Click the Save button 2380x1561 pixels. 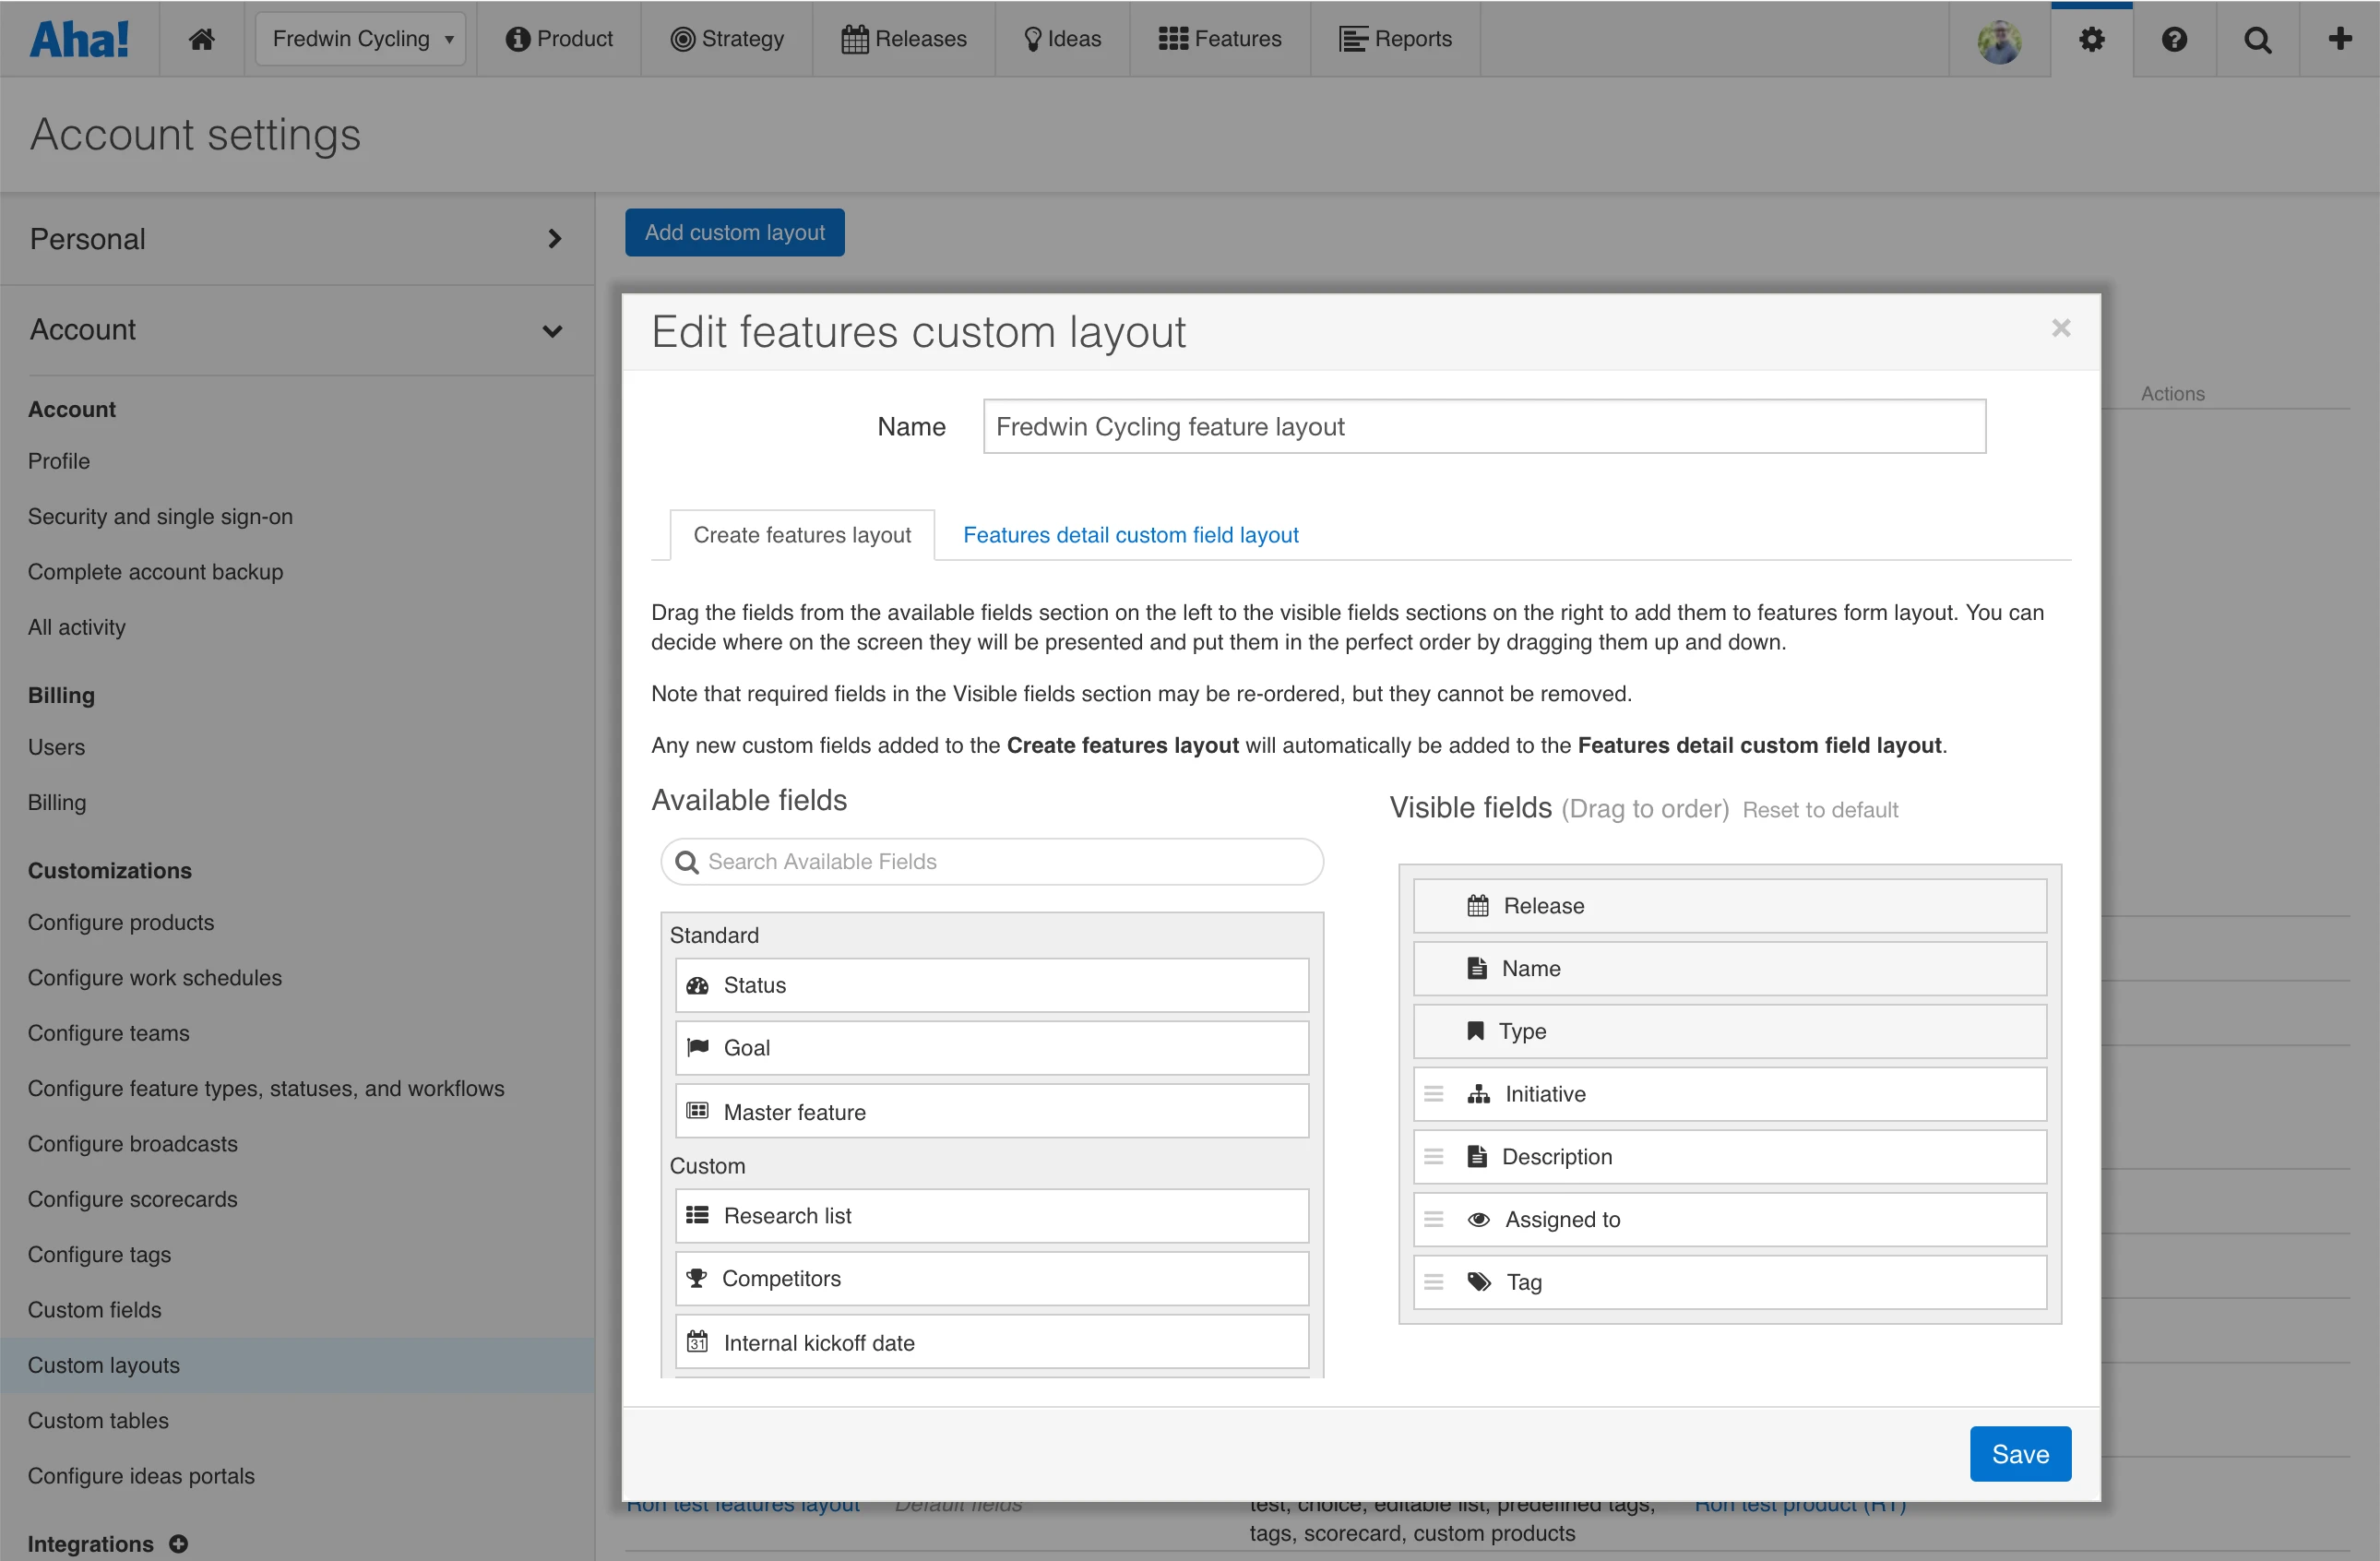2019,1453
